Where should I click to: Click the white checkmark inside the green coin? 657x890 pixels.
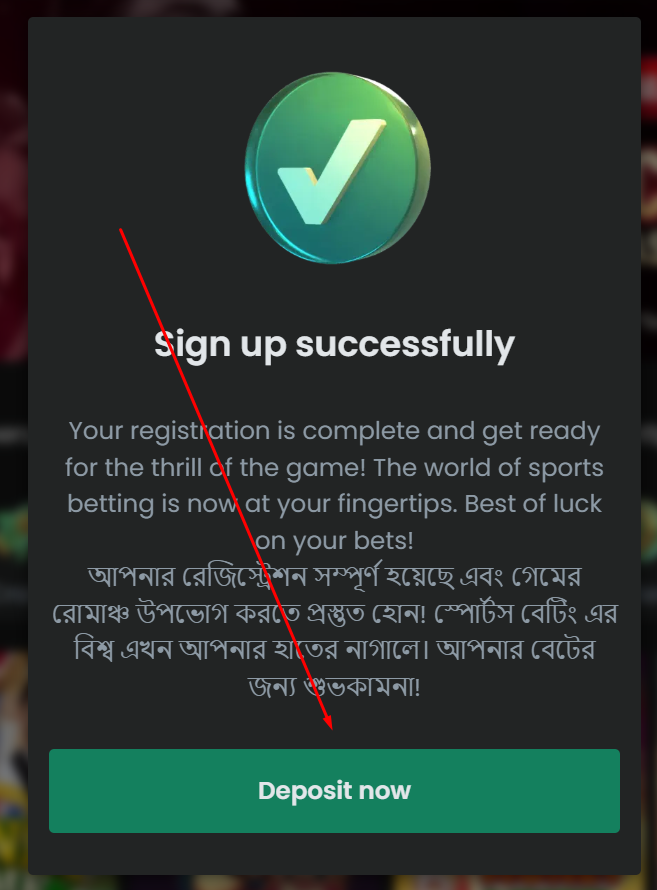(331, 171)
